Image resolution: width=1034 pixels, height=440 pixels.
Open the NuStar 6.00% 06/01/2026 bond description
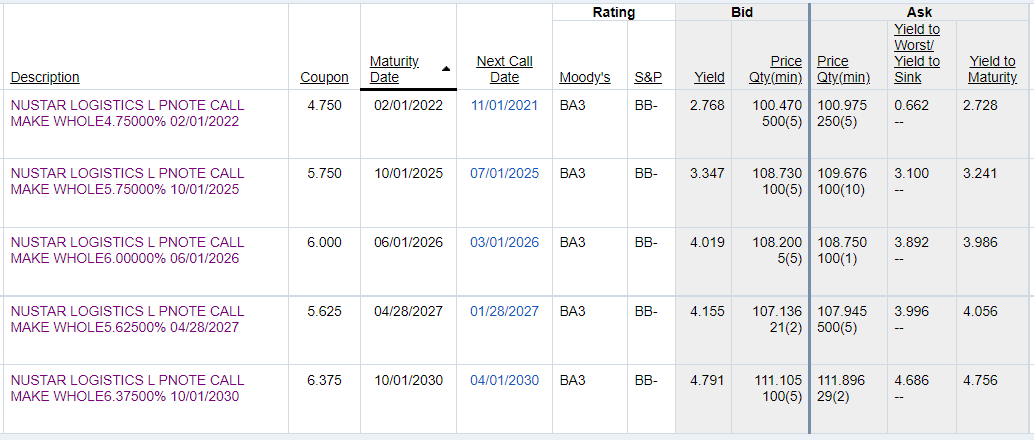tap(127, 250)
